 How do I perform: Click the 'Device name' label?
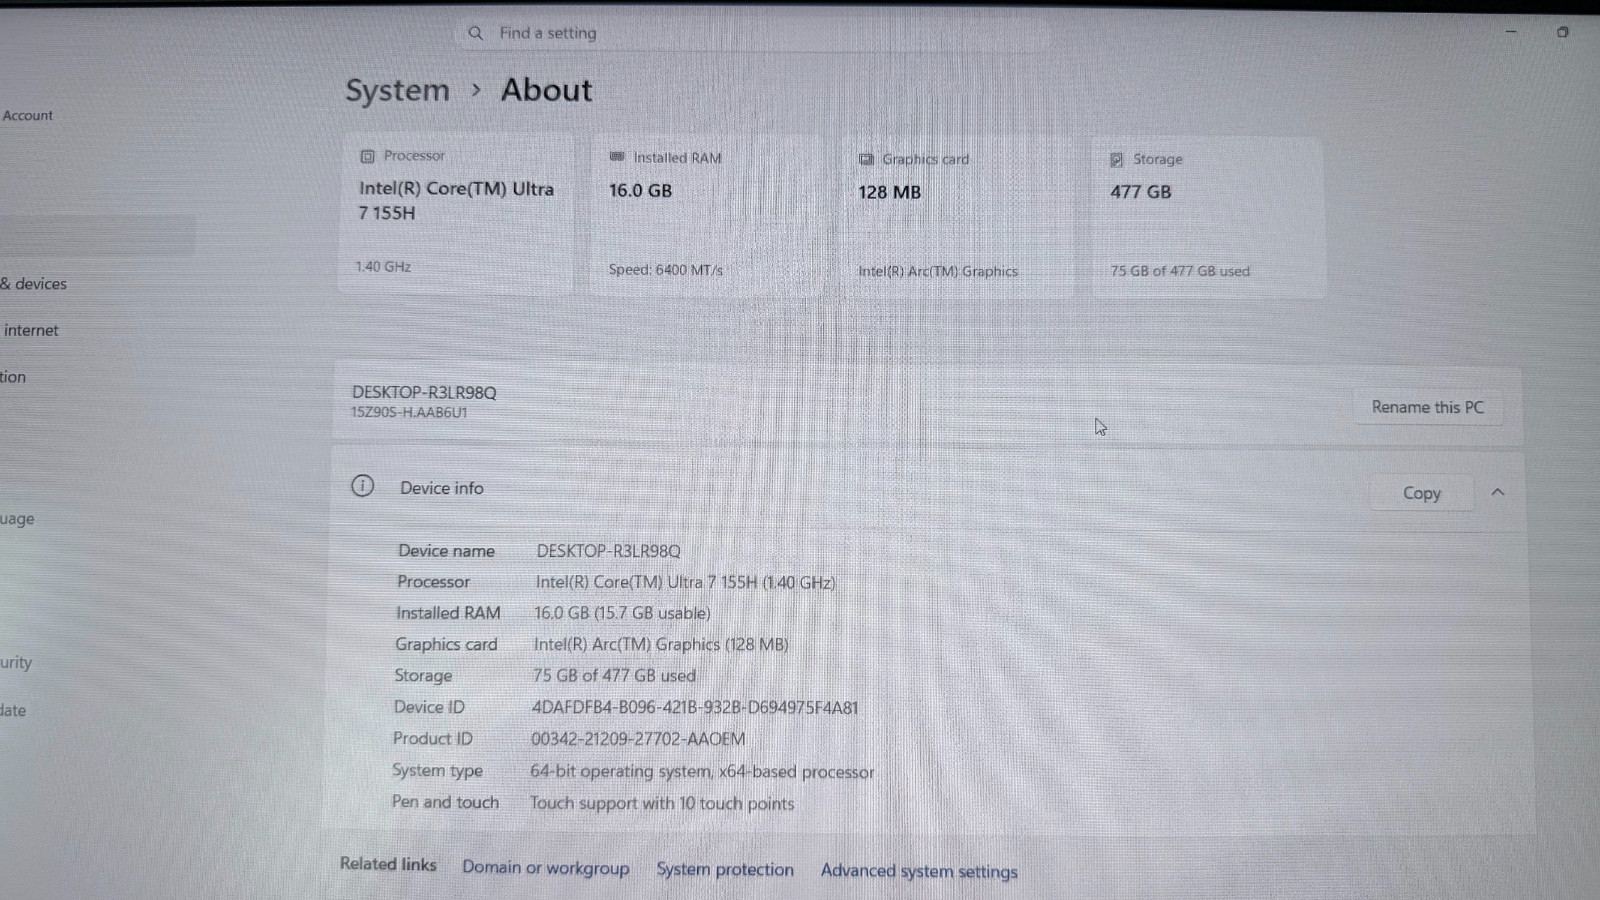coord(446,551)
